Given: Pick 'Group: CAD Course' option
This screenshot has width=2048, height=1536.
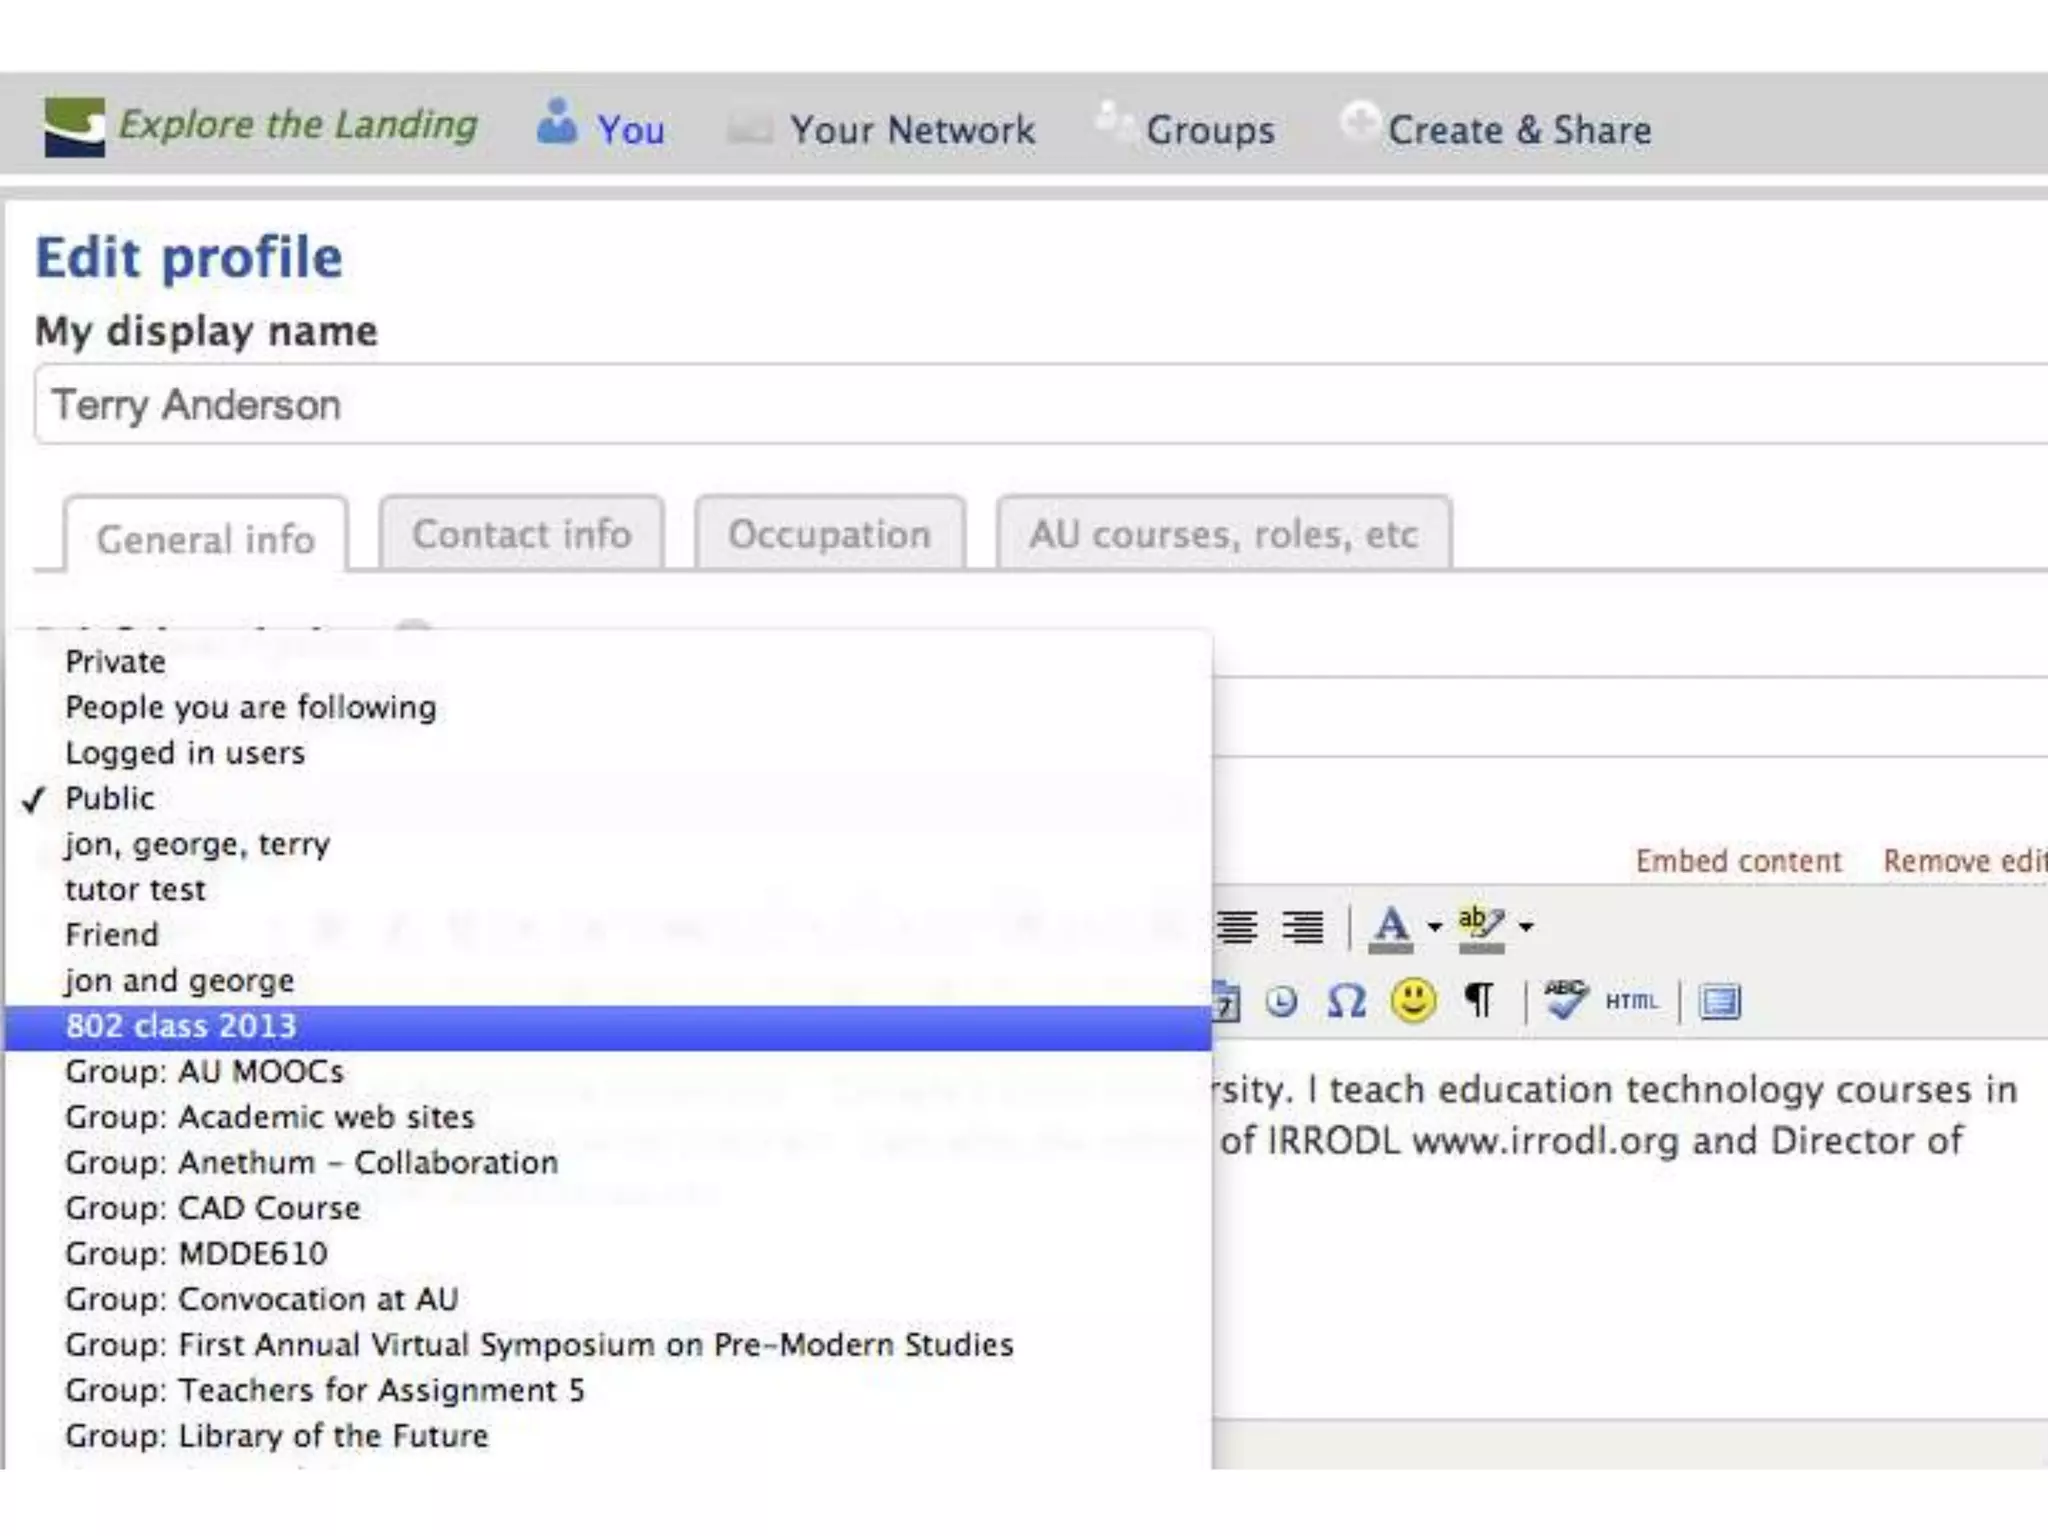Looking at the screenshot, I should (x=212, y=1208).
